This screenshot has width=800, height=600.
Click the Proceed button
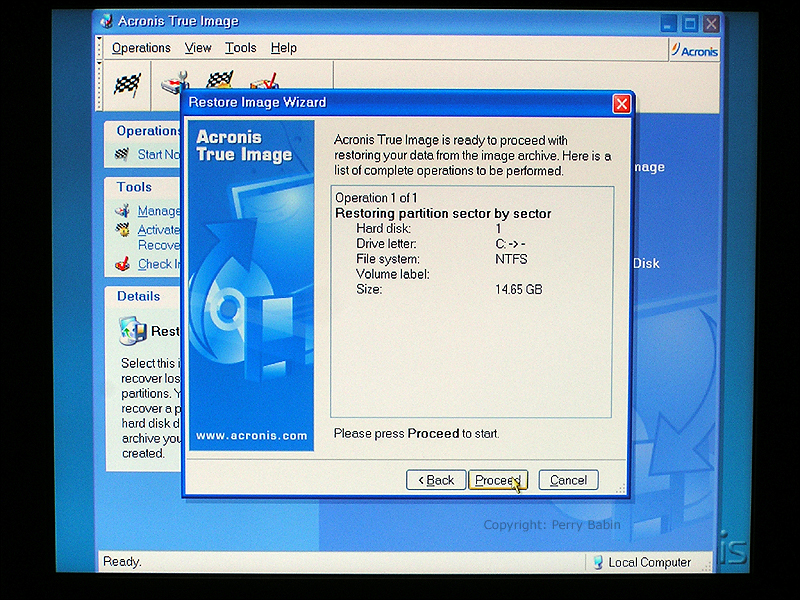[498, 480]
